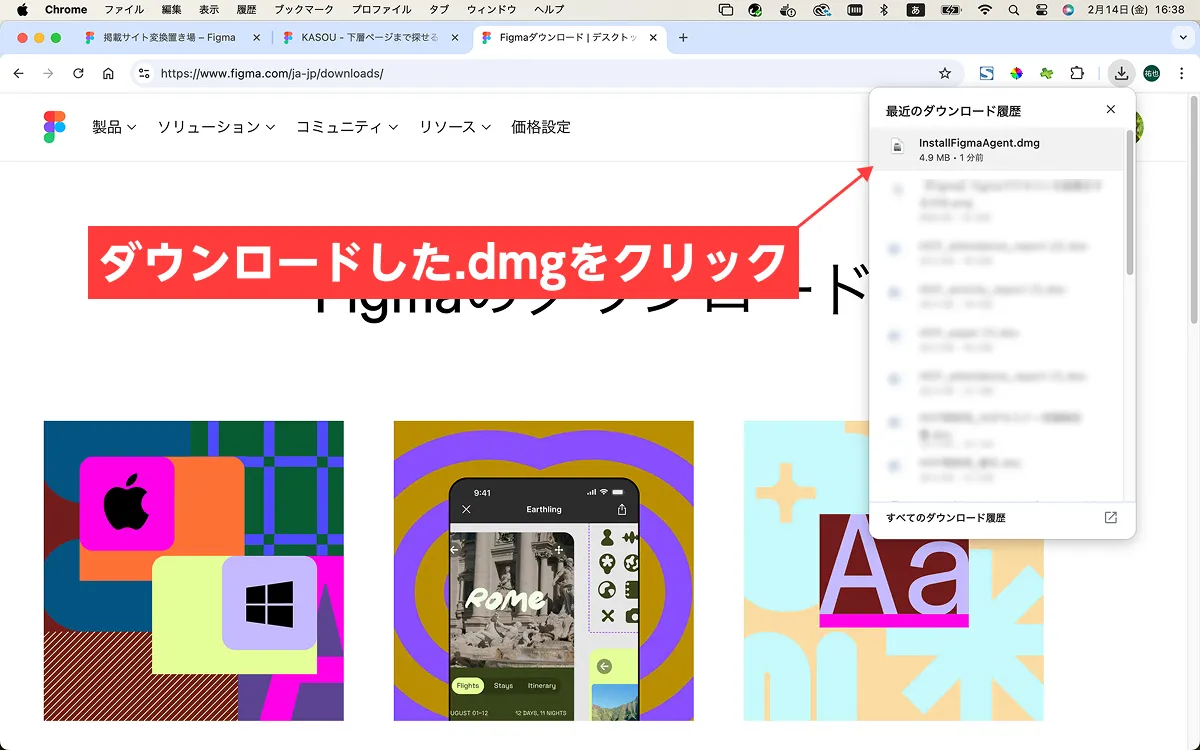The width and height of the screenshot is (1200, 750).
Task: Expand the コミュニティ dropdown menu
Action: click(x=346, y=127)
